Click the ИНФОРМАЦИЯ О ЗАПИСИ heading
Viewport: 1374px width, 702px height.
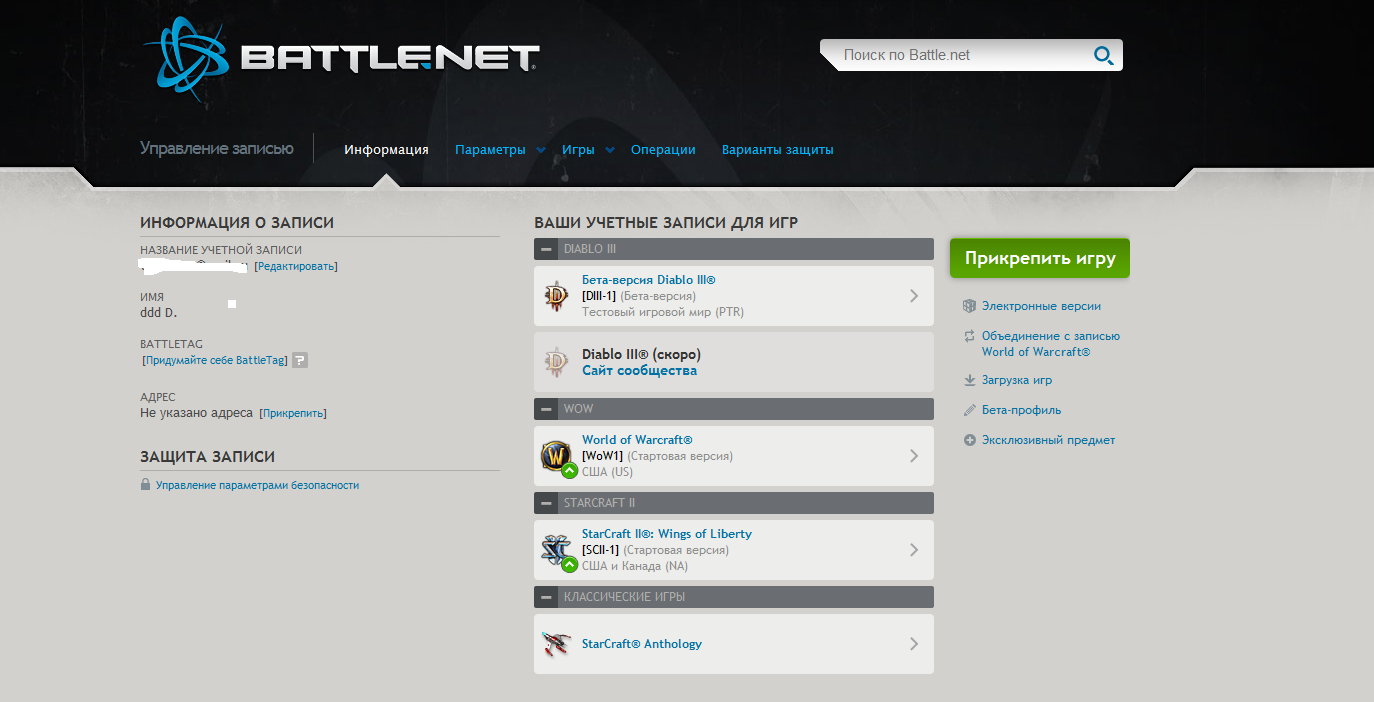tap(237, 223)
